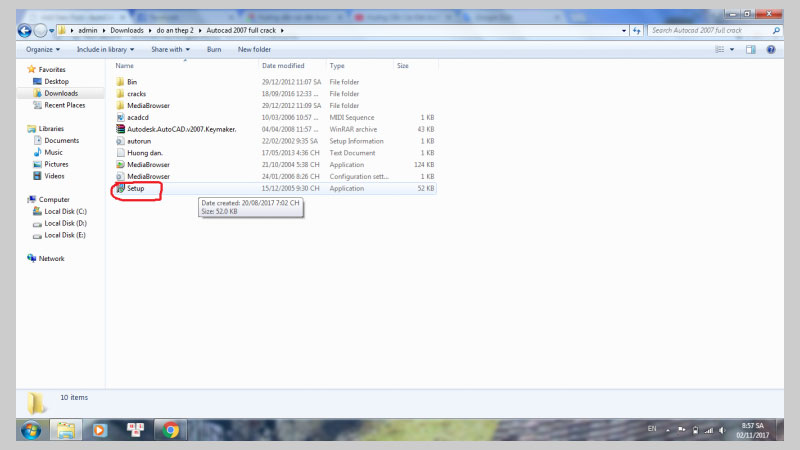Image resolution: width=800 pixels, height=450 pixels.
Task: Open the change view options arrow
Action: [733, 49]
